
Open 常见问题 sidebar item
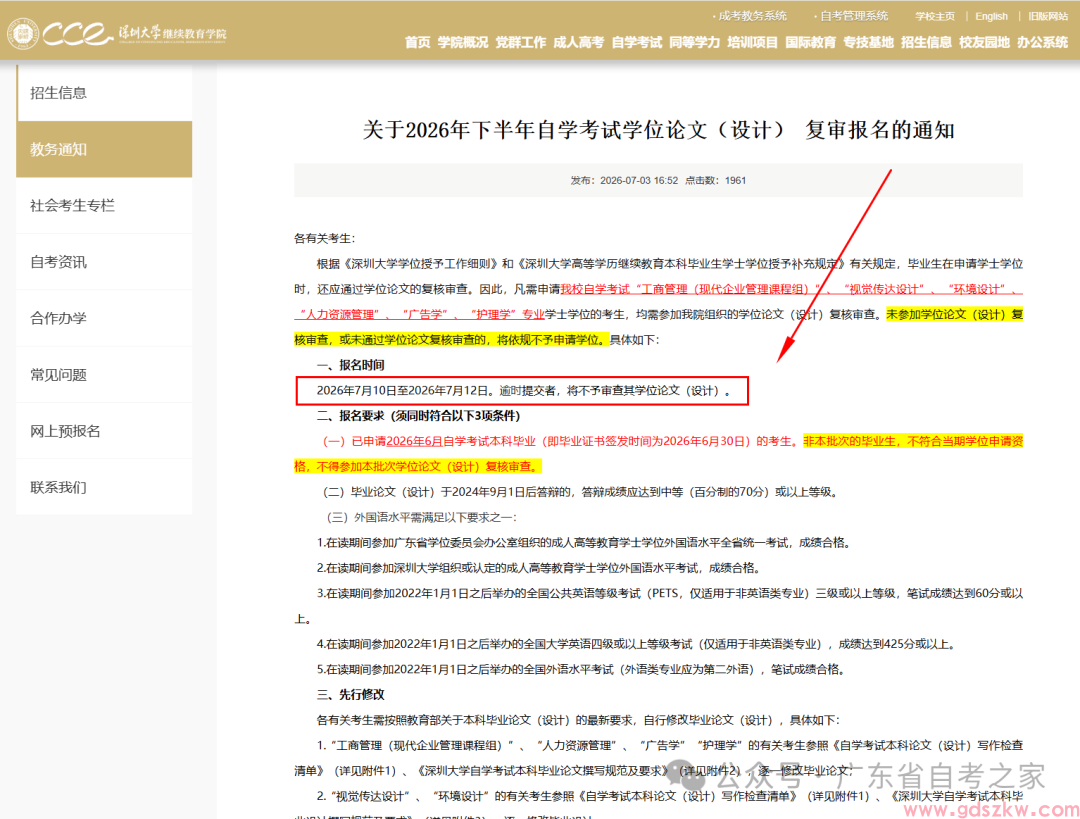[x=104, y=375]
